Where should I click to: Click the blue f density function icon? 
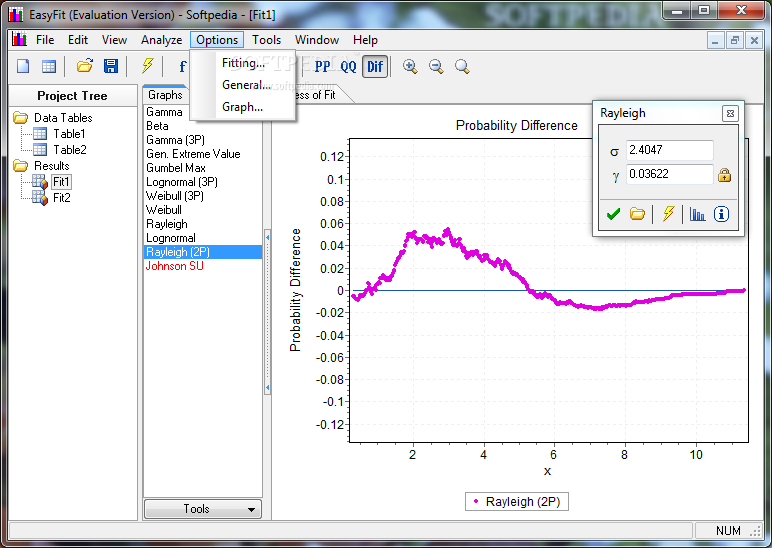coord(182,66)
